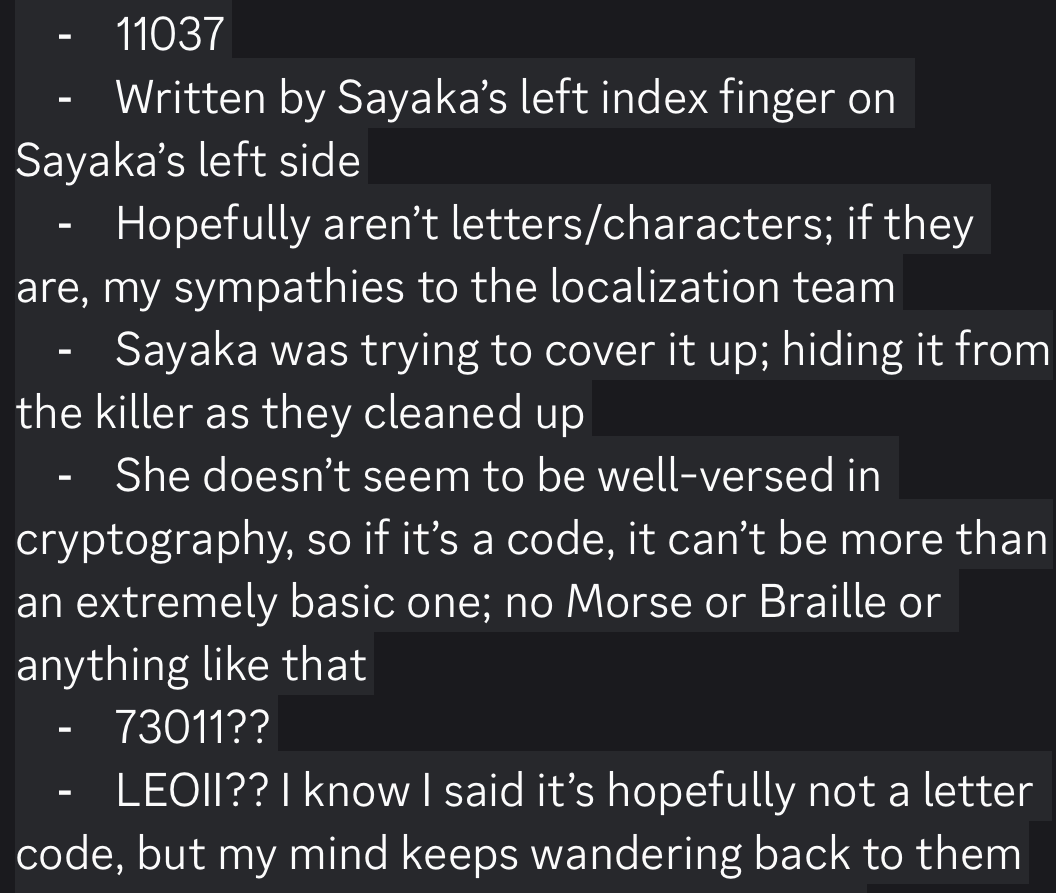Screen dimensions: 1056x893
Task: Click the text "73011??"
Action: pyautogui.click(x=193, y=727)
